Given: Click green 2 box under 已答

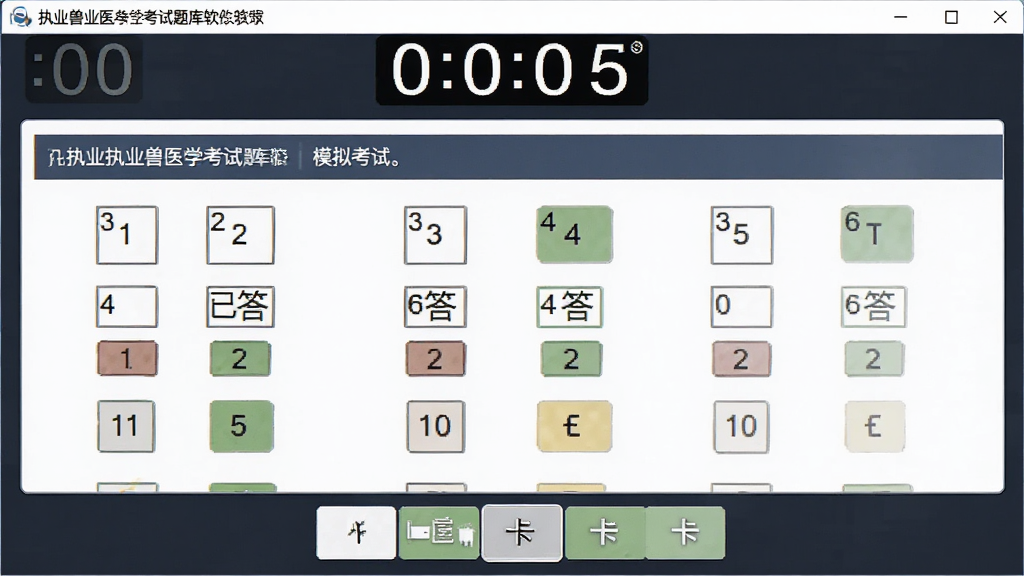Looking at the screenshot, I should 240,359.
